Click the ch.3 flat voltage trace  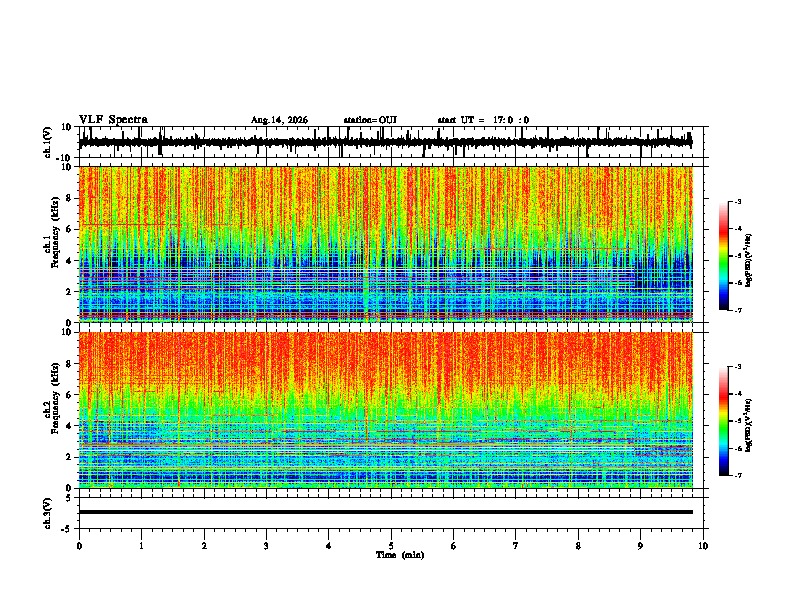tap(385, 512)
